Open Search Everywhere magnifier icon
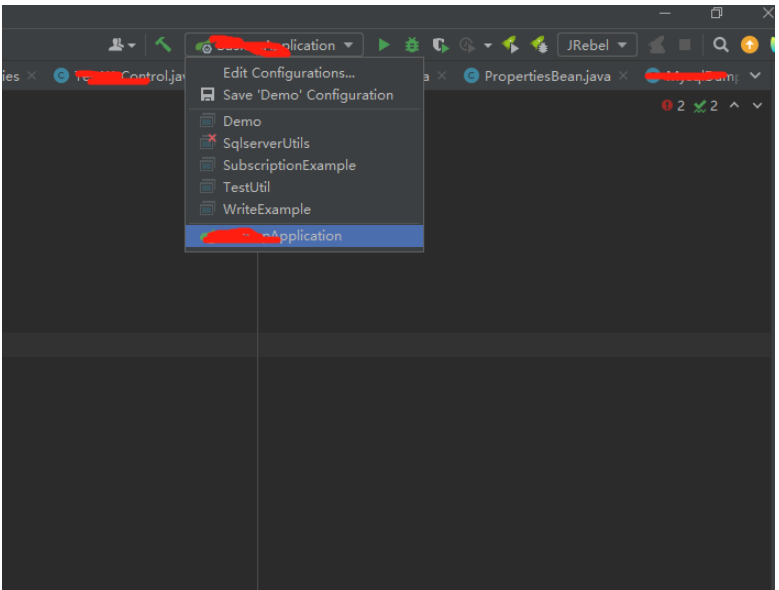779x590 pixels. click(x=721, y=45)
